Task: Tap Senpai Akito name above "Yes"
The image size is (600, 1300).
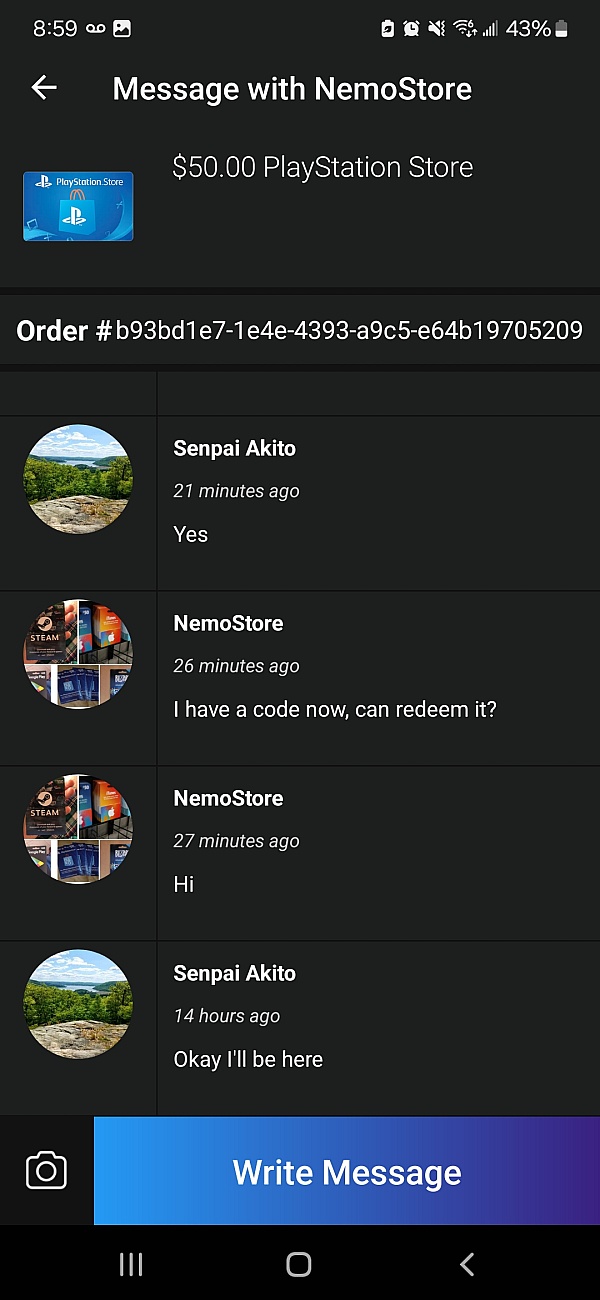Action: (x=235, y=448)
